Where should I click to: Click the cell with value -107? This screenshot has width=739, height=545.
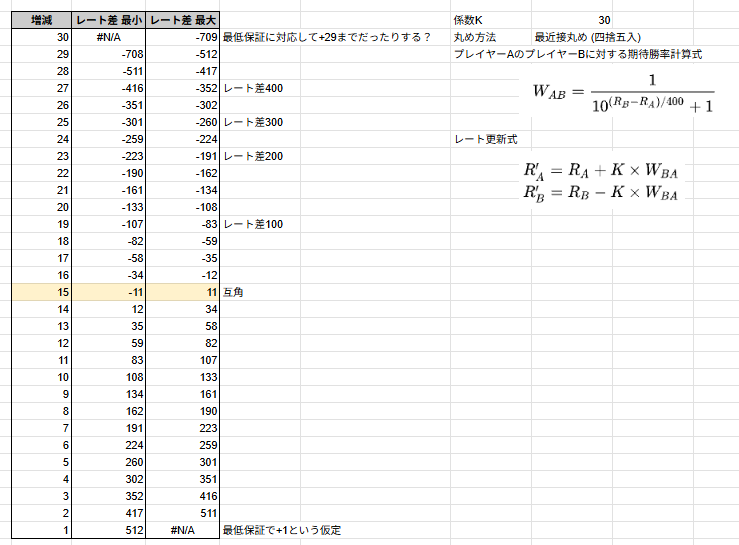point(108,224)
